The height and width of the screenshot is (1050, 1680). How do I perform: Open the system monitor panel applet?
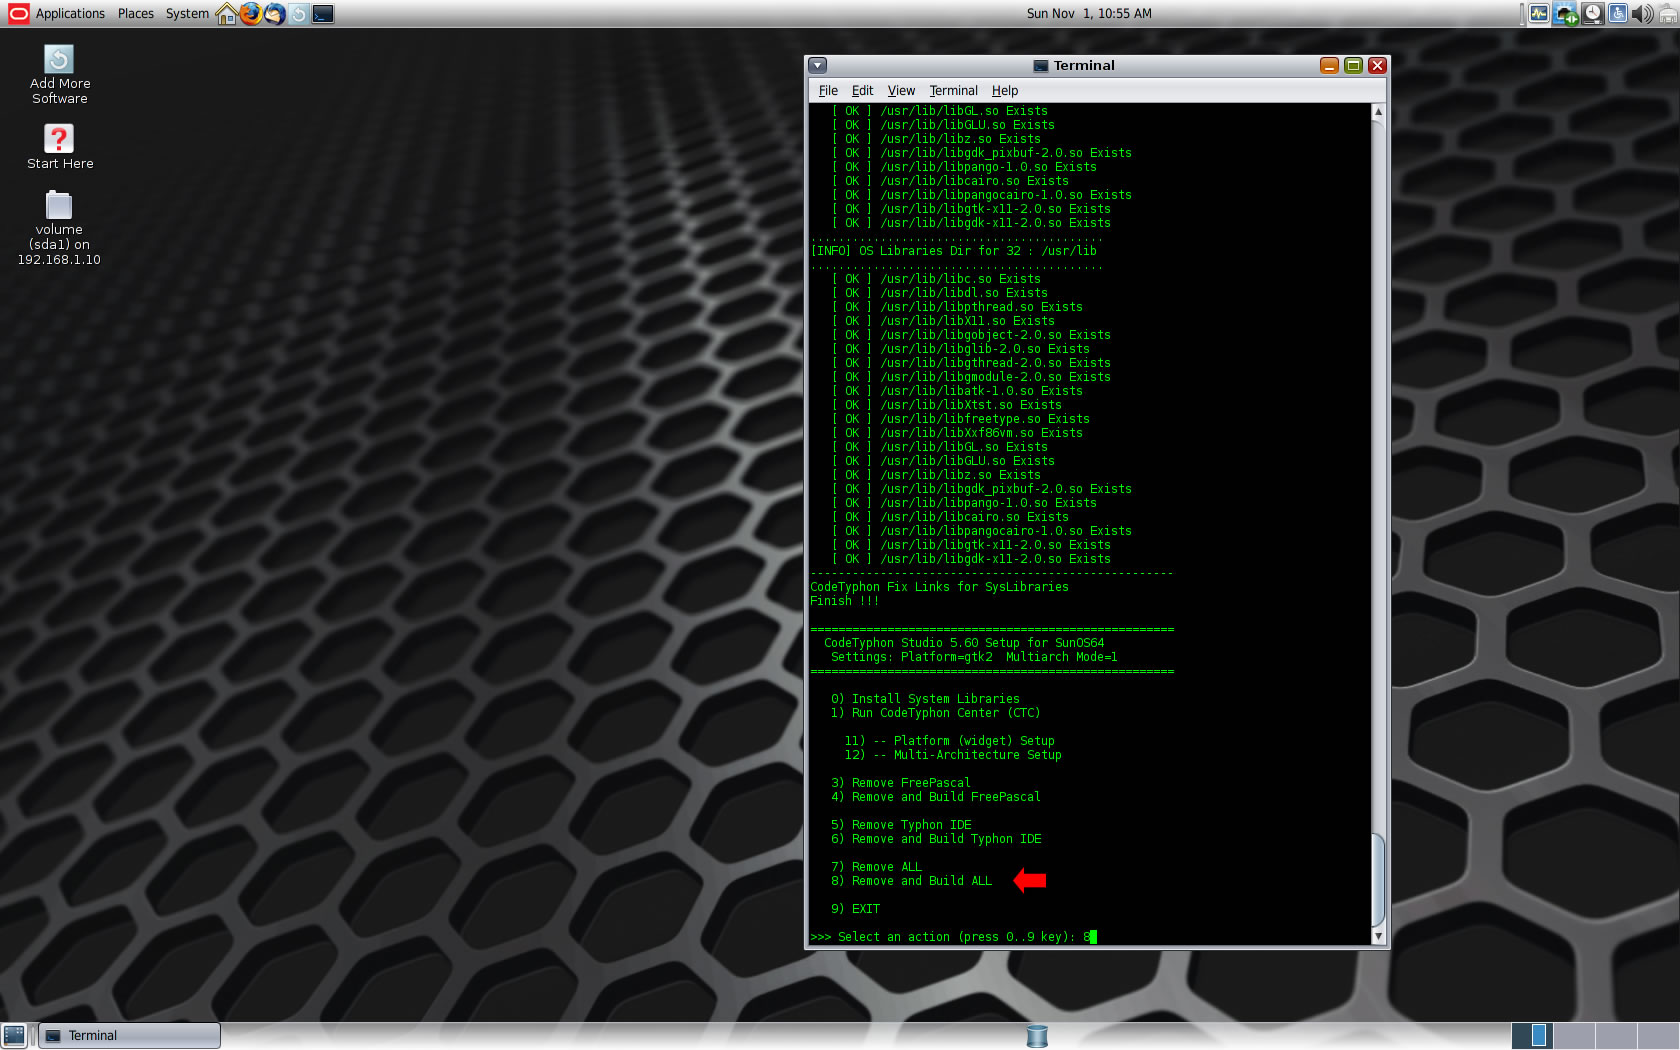click(1538, 13)
